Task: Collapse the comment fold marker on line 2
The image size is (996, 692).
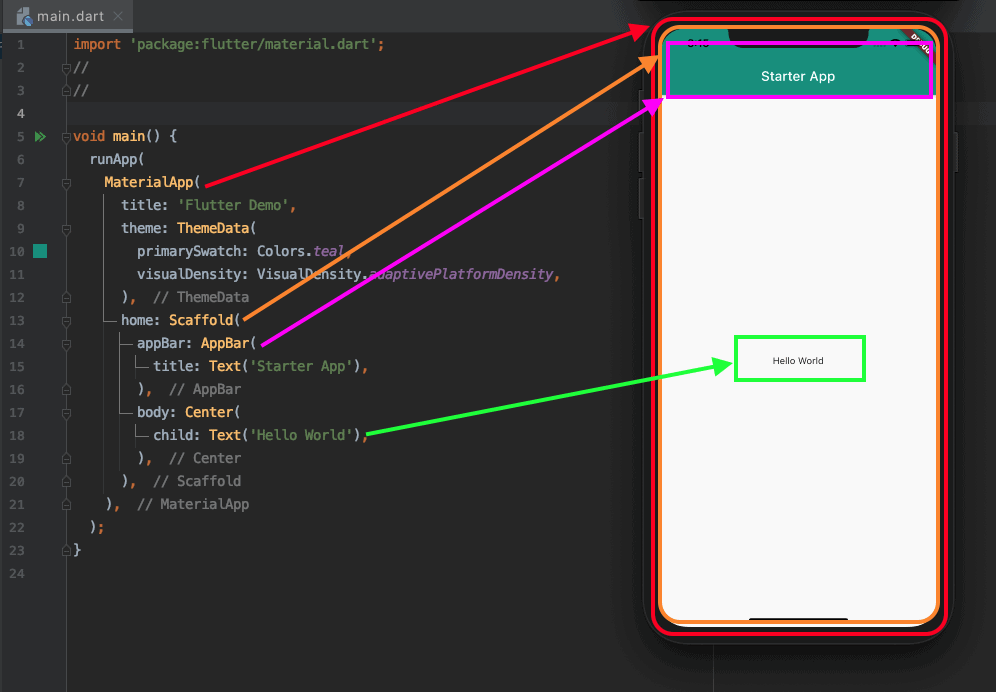Action: click(x=66, y=67)
